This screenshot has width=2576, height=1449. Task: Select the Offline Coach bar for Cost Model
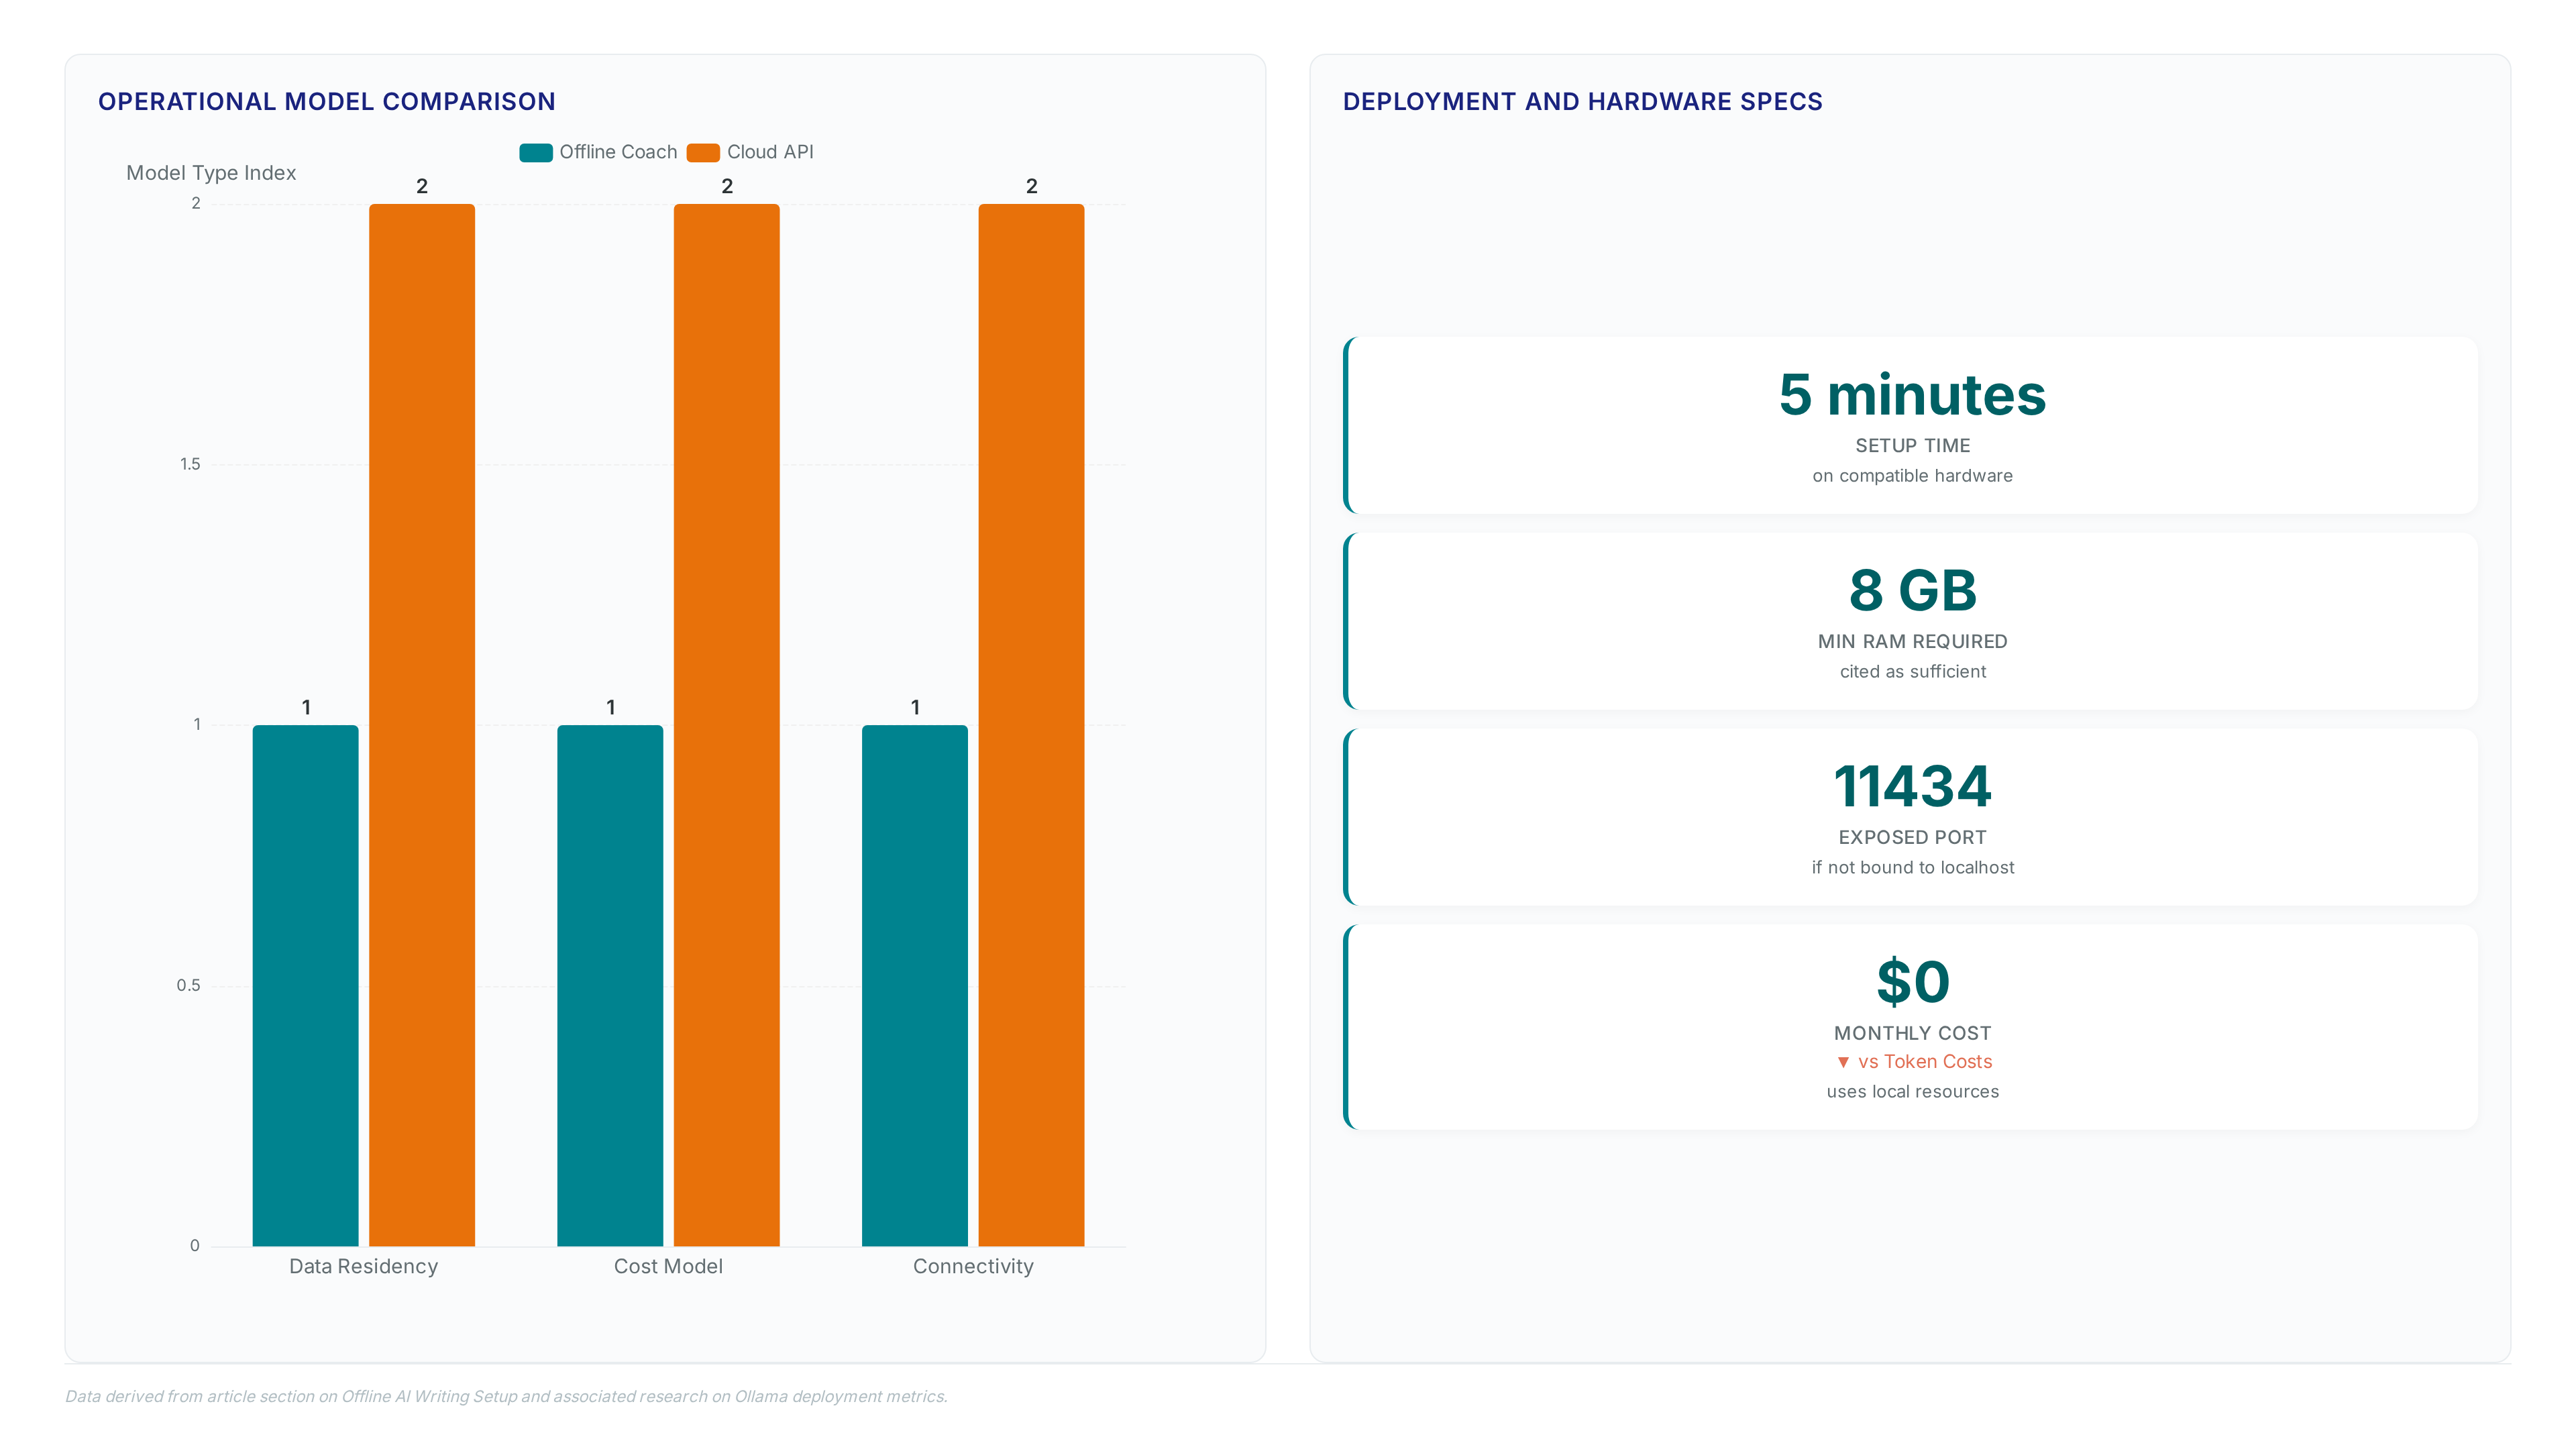(x=610, y=985)
